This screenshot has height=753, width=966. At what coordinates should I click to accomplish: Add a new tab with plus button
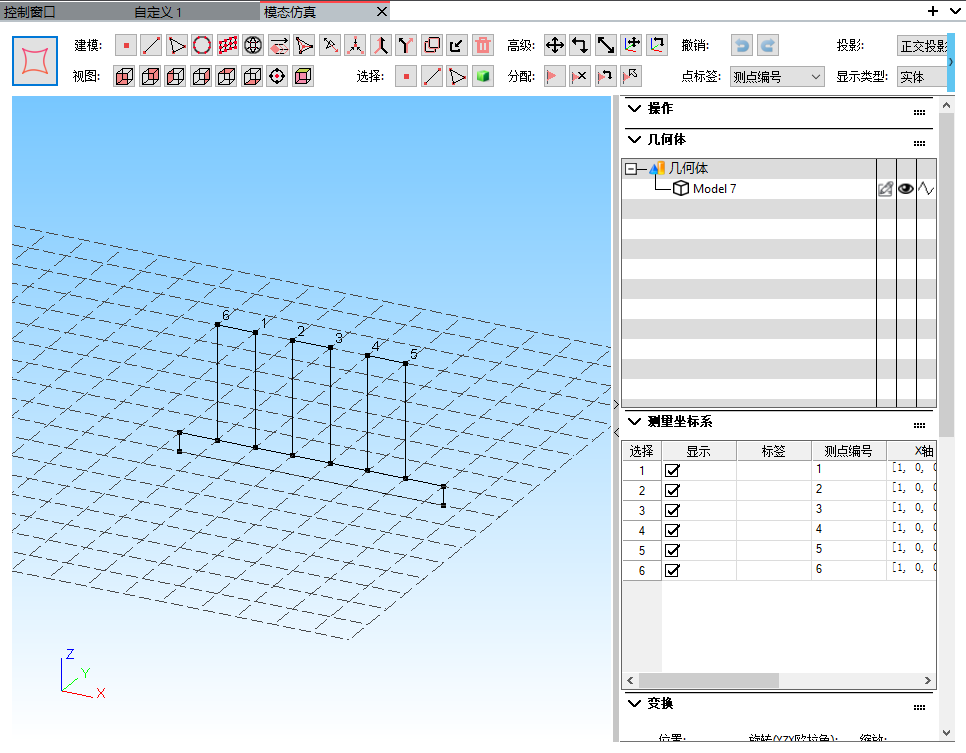pos(933,11)
